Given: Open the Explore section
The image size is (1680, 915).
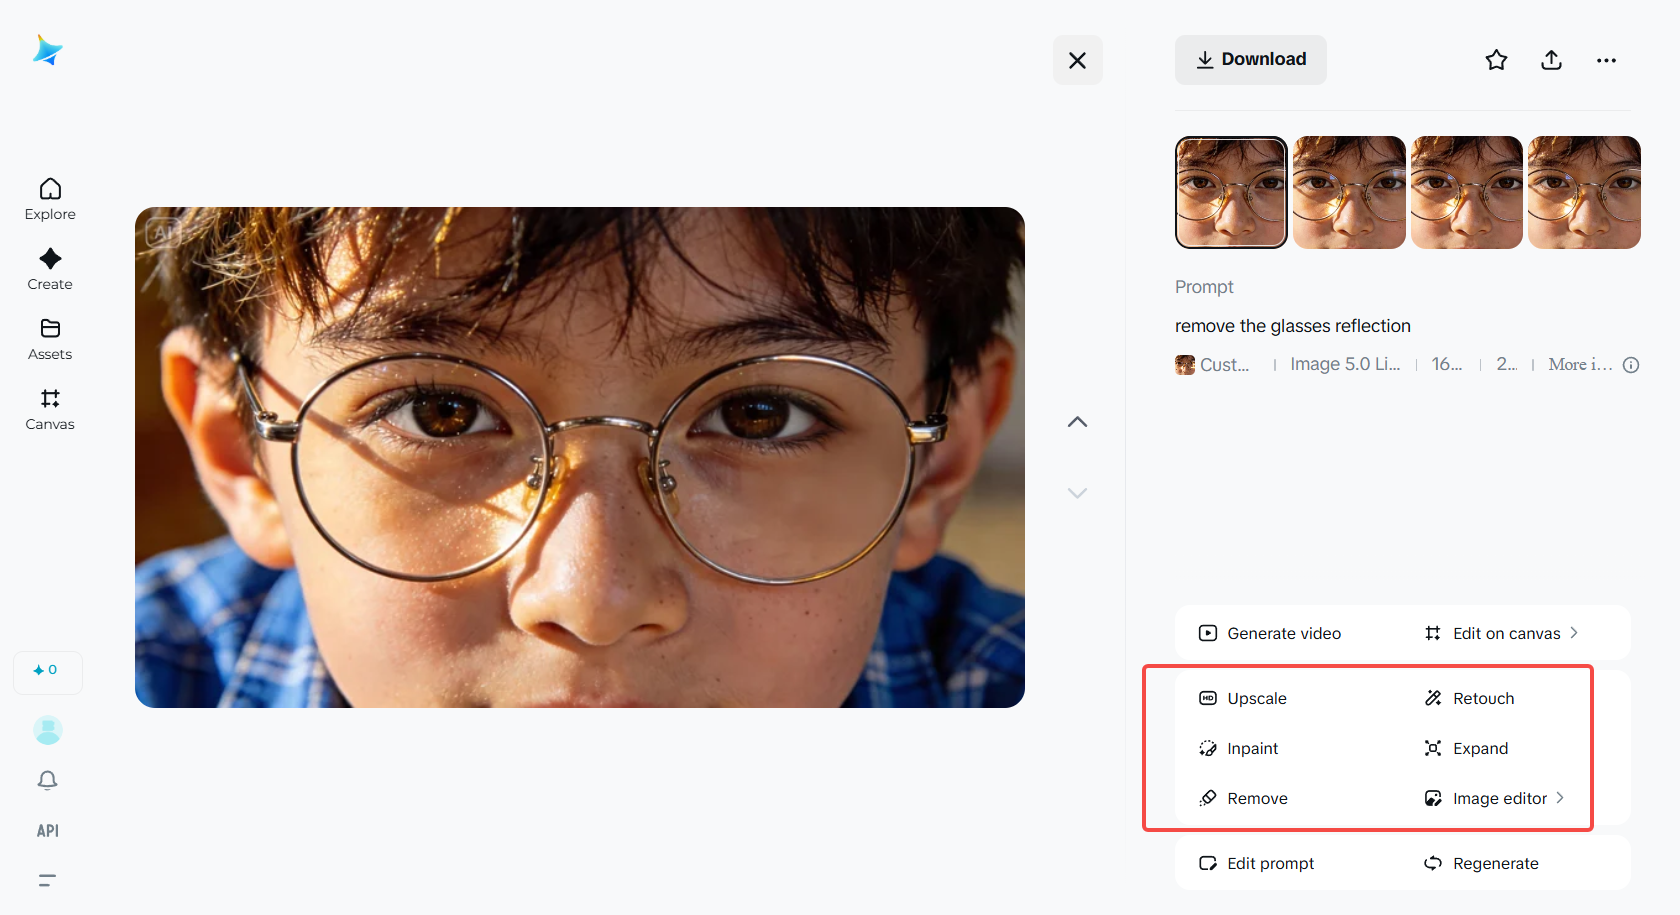Looking at the screenshot, I should pos(50,199).
